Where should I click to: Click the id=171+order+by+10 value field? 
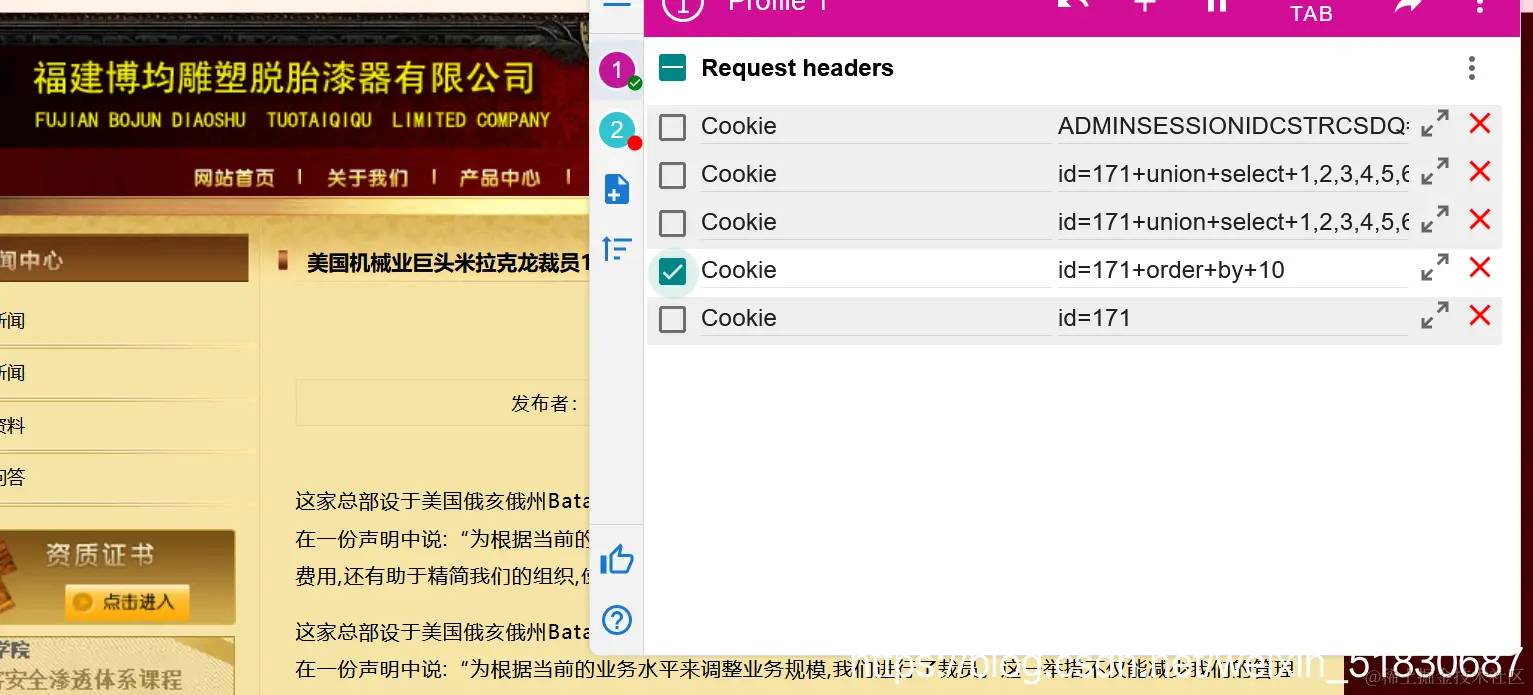[x=1233, y=270]
